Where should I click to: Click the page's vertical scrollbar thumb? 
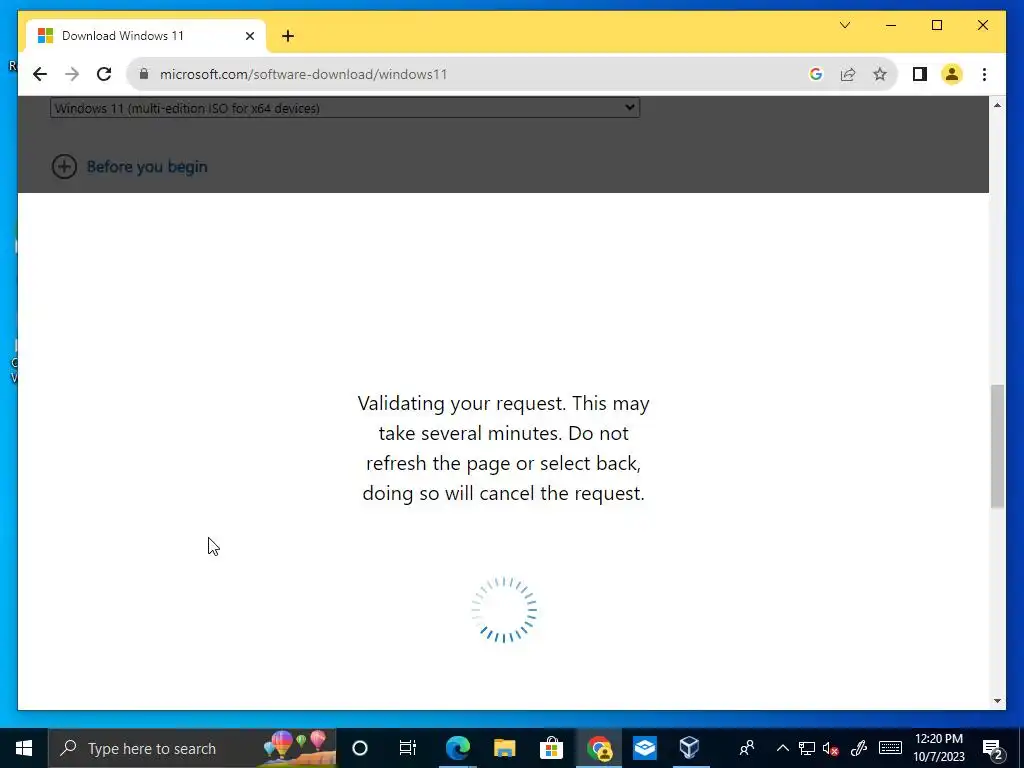(x=997, y=447)
